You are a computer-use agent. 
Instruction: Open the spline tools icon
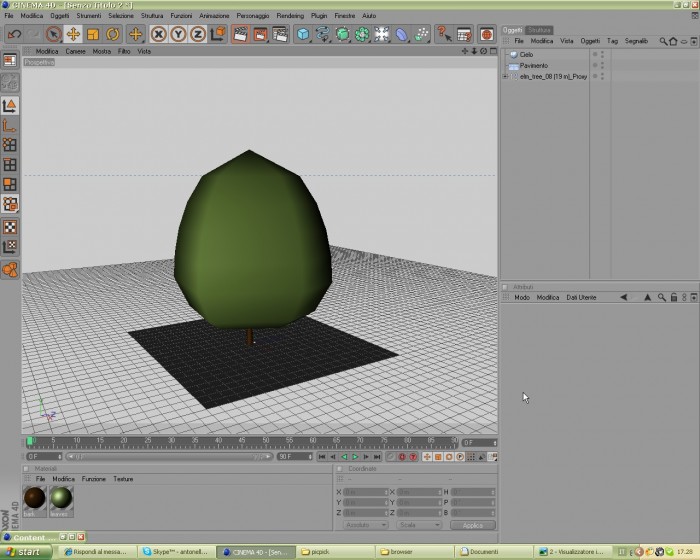point(323,34)
